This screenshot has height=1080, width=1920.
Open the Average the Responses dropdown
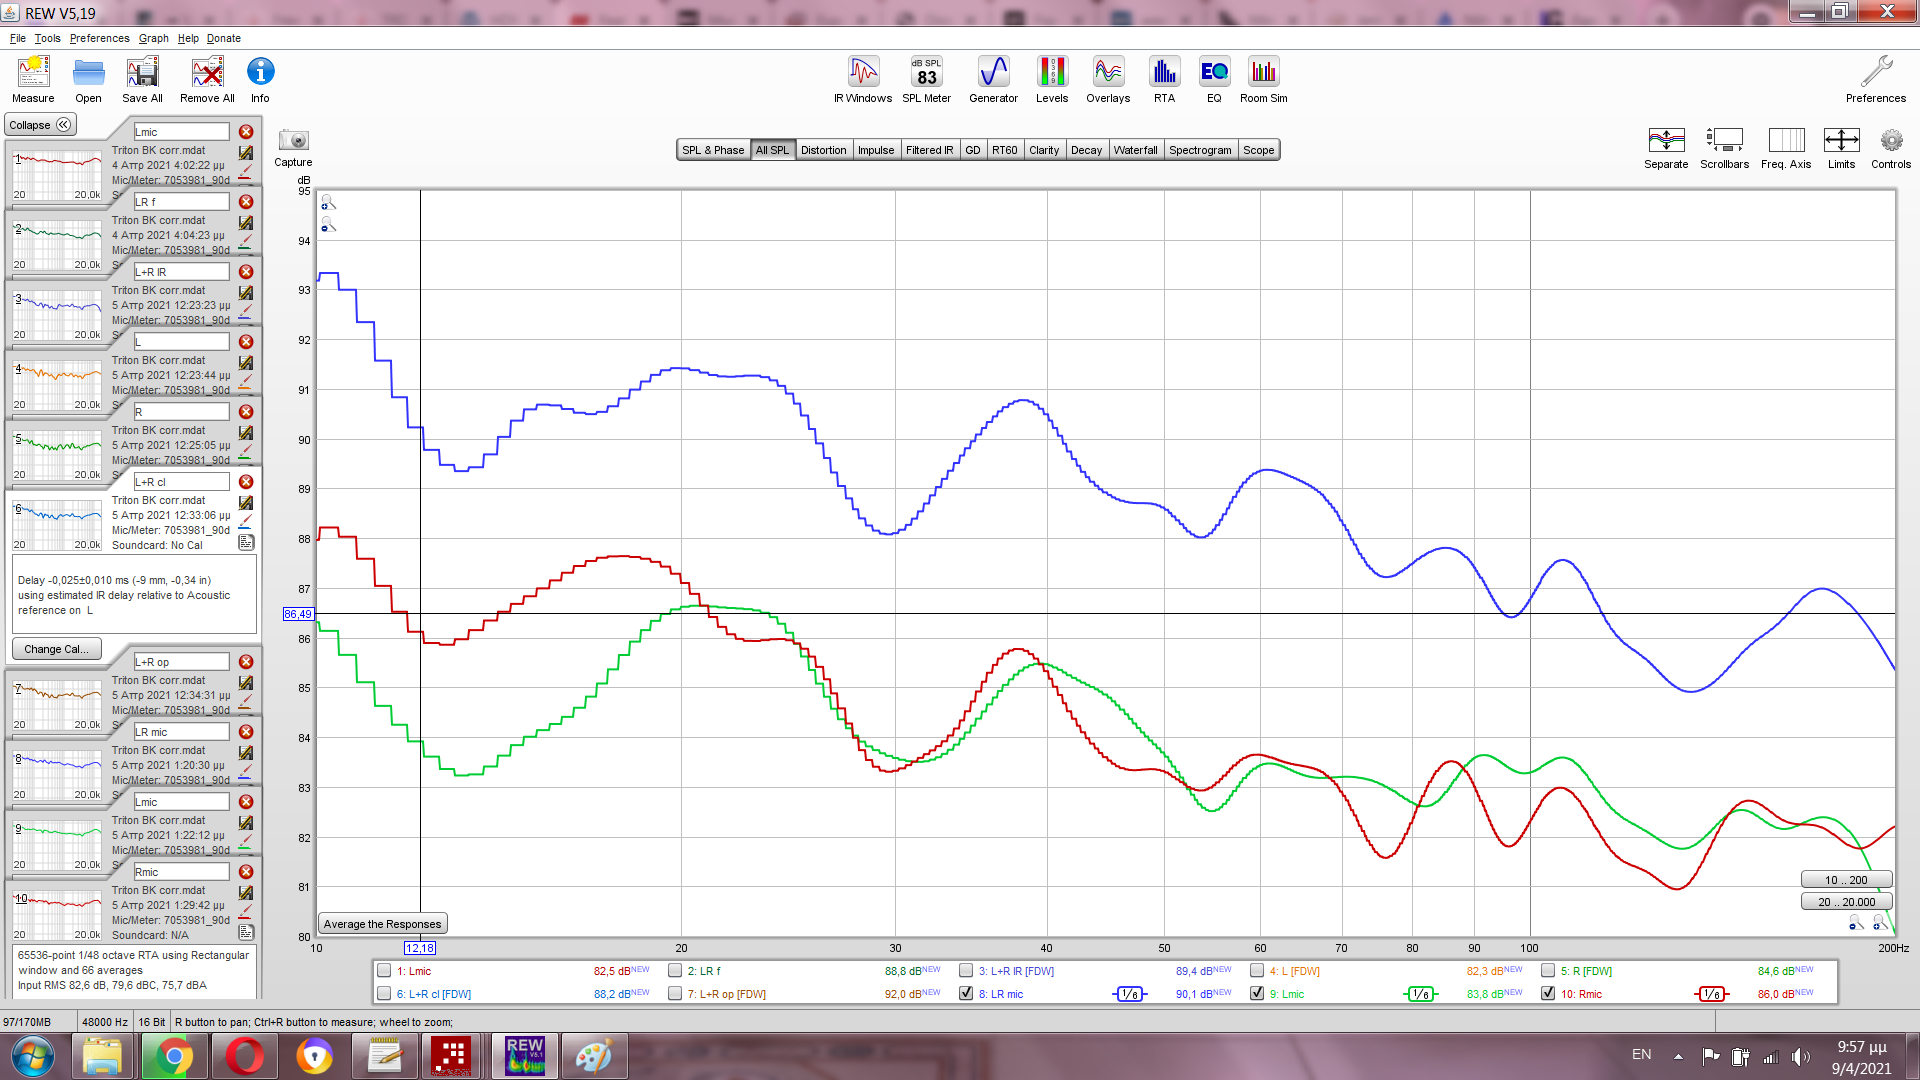coord(382,924)
